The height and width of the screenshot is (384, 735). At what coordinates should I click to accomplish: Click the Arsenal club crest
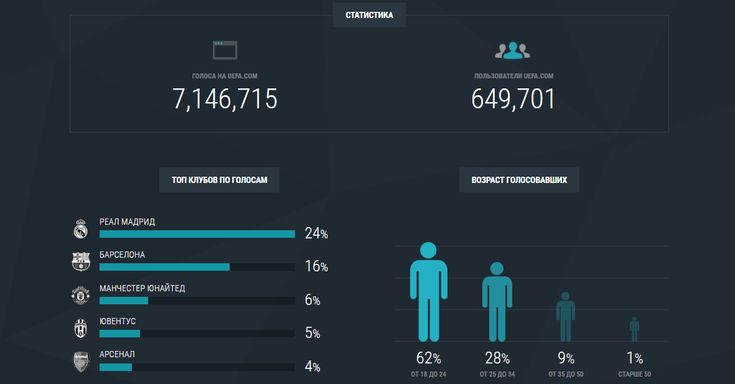81,361
